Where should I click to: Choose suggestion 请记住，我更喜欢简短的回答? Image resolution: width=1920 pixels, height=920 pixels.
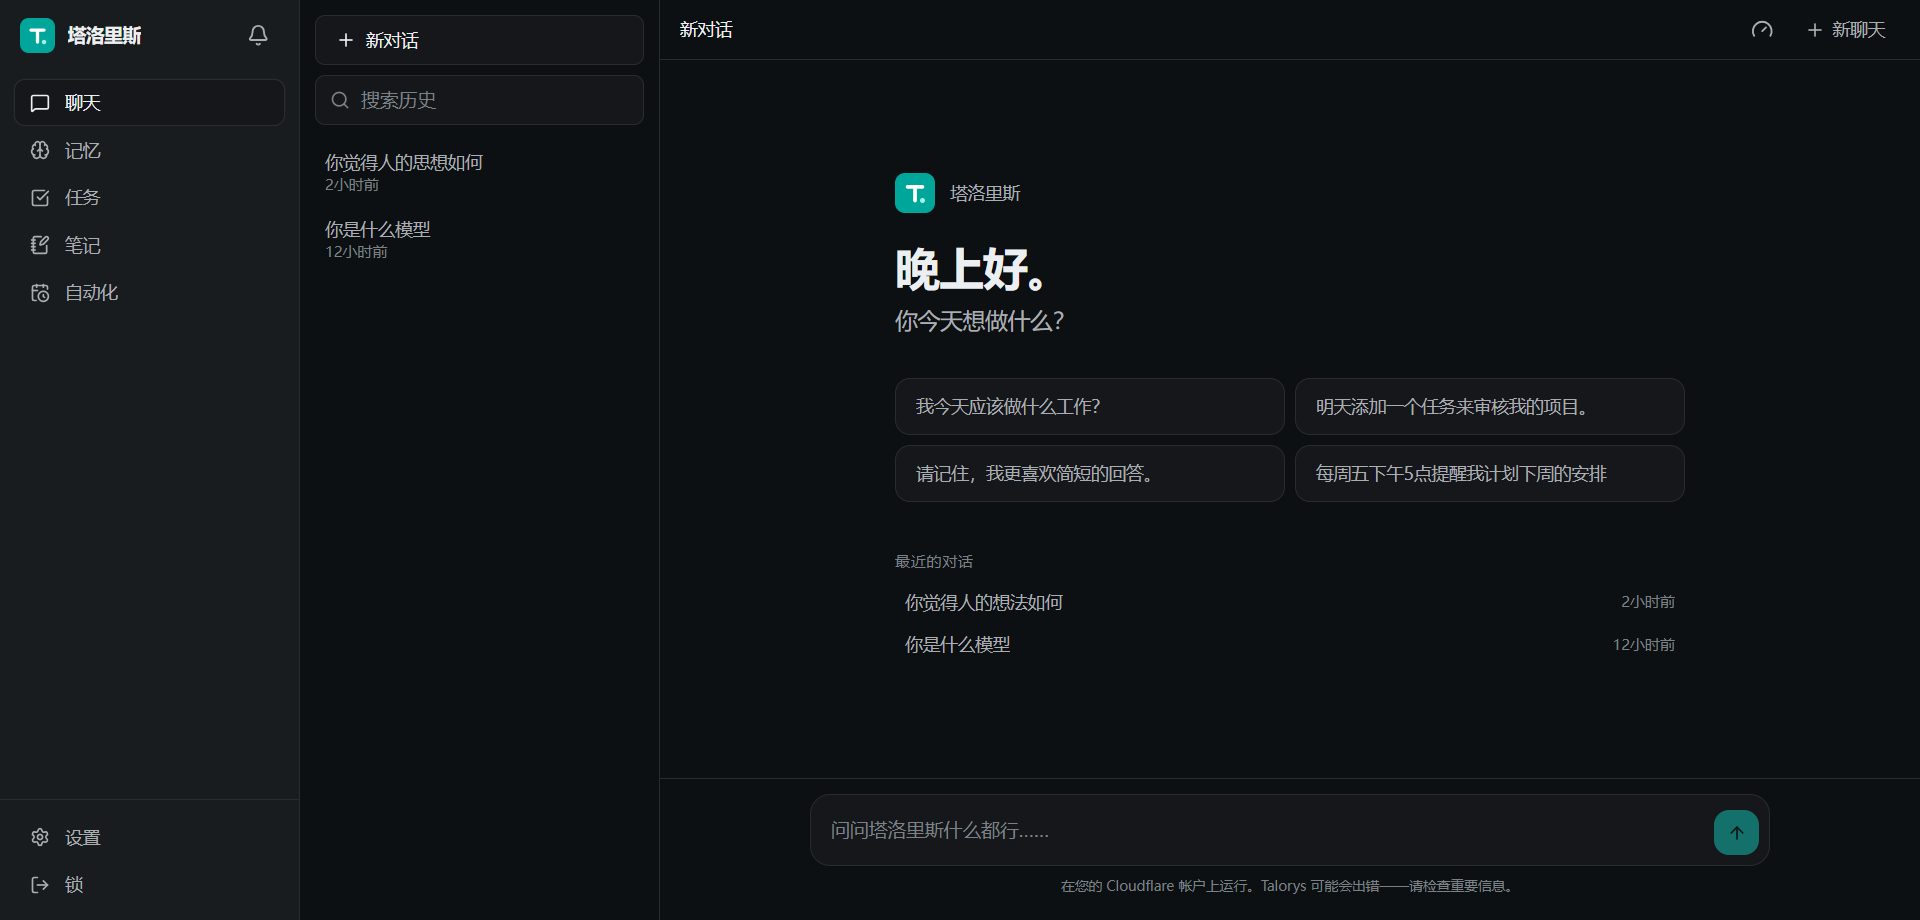tap(1089, 473)
